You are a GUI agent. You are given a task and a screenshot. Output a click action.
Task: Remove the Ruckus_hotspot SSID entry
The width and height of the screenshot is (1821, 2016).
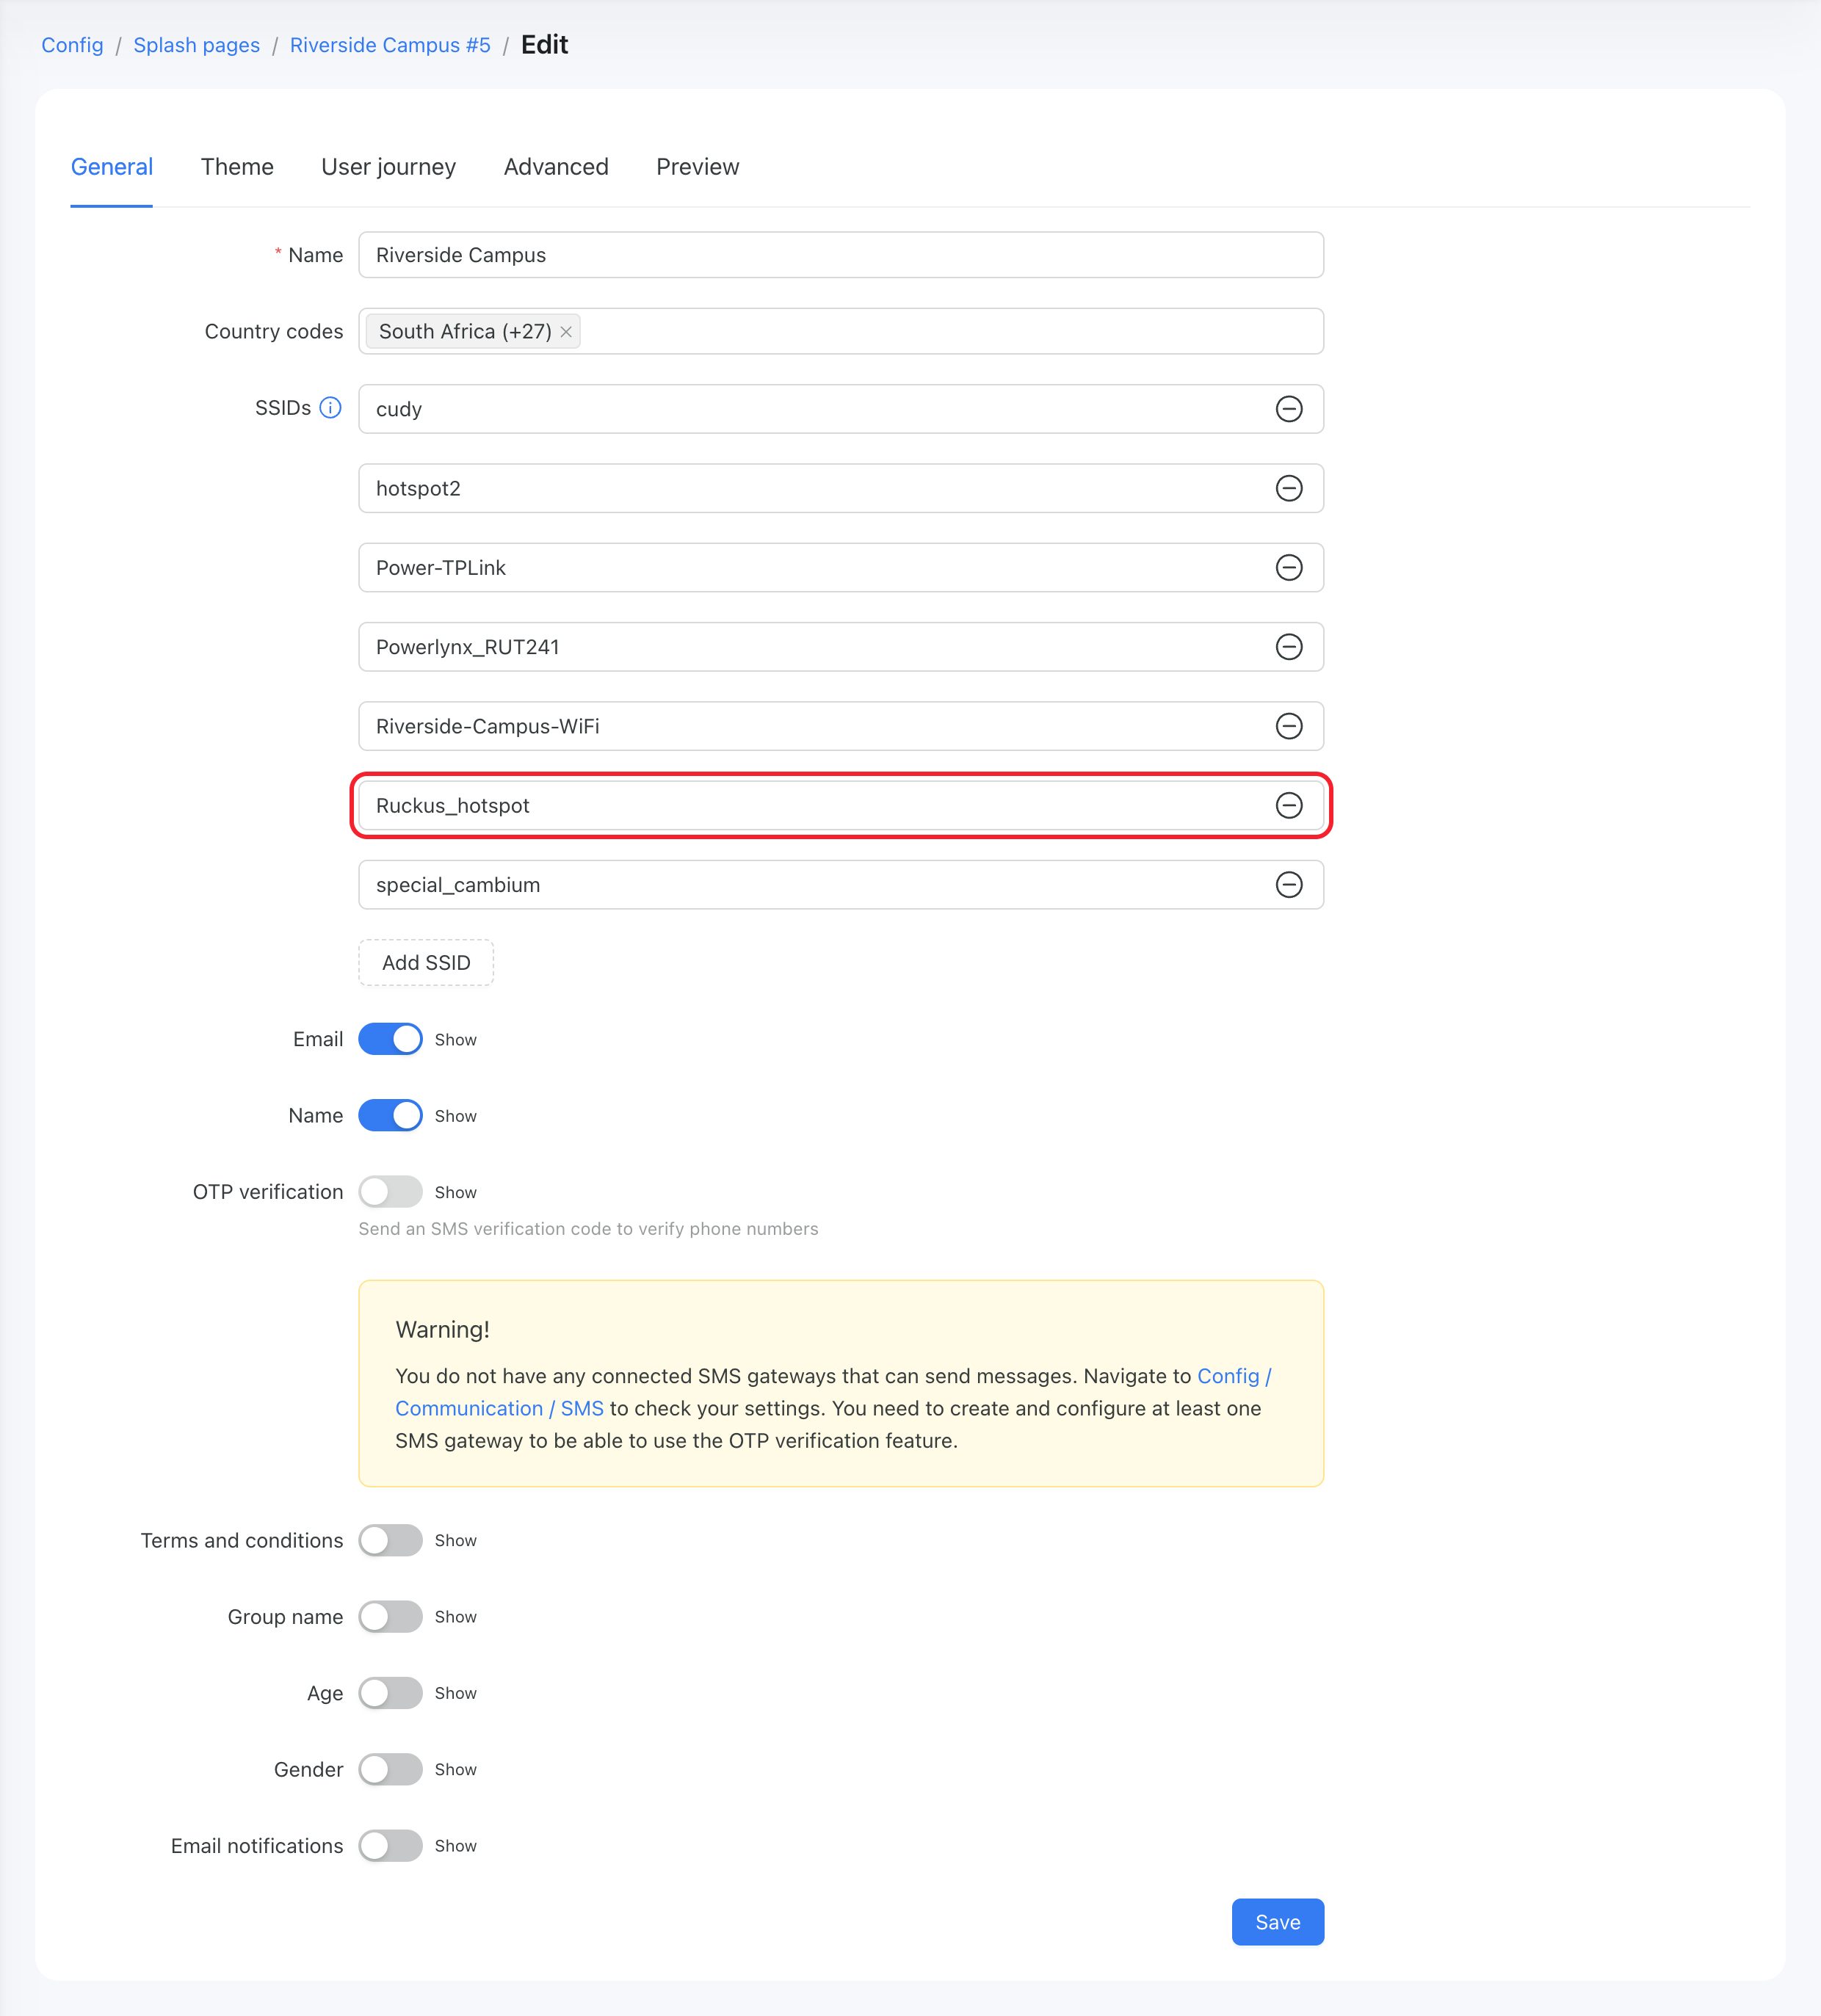tap(1289, 806)
